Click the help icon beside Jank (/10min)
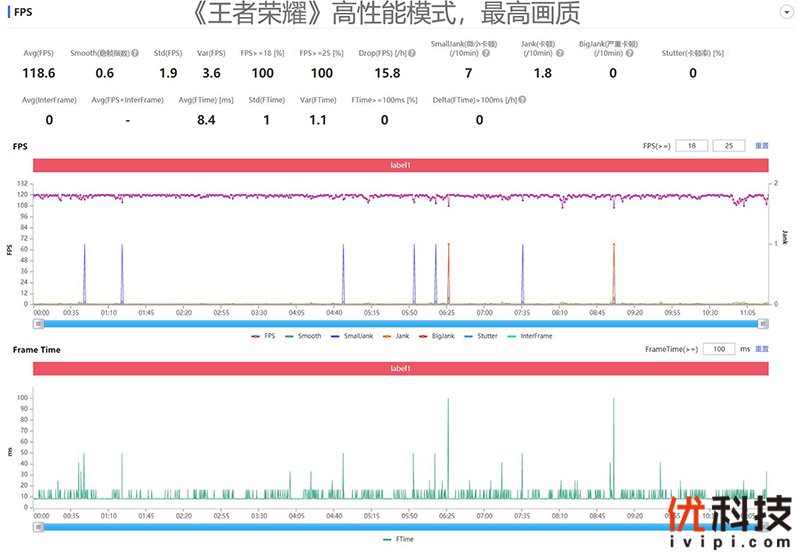Image resolution: width=800 pixels, height=555 pixels. click(560, 52)
